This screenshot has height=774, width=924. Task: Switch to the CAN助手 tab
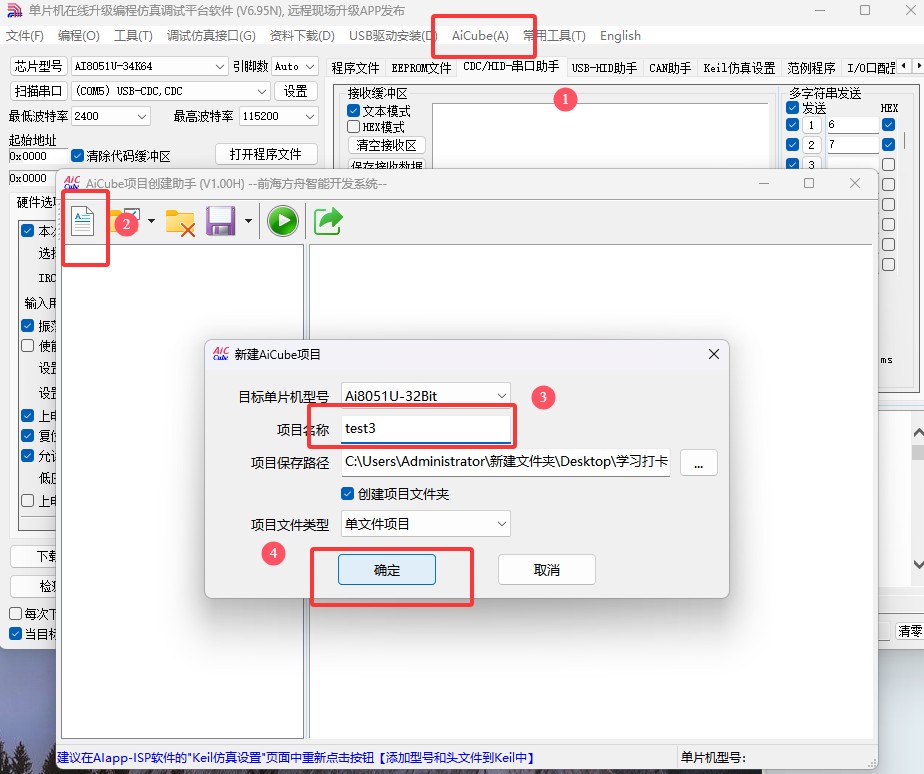coord(669,68)
